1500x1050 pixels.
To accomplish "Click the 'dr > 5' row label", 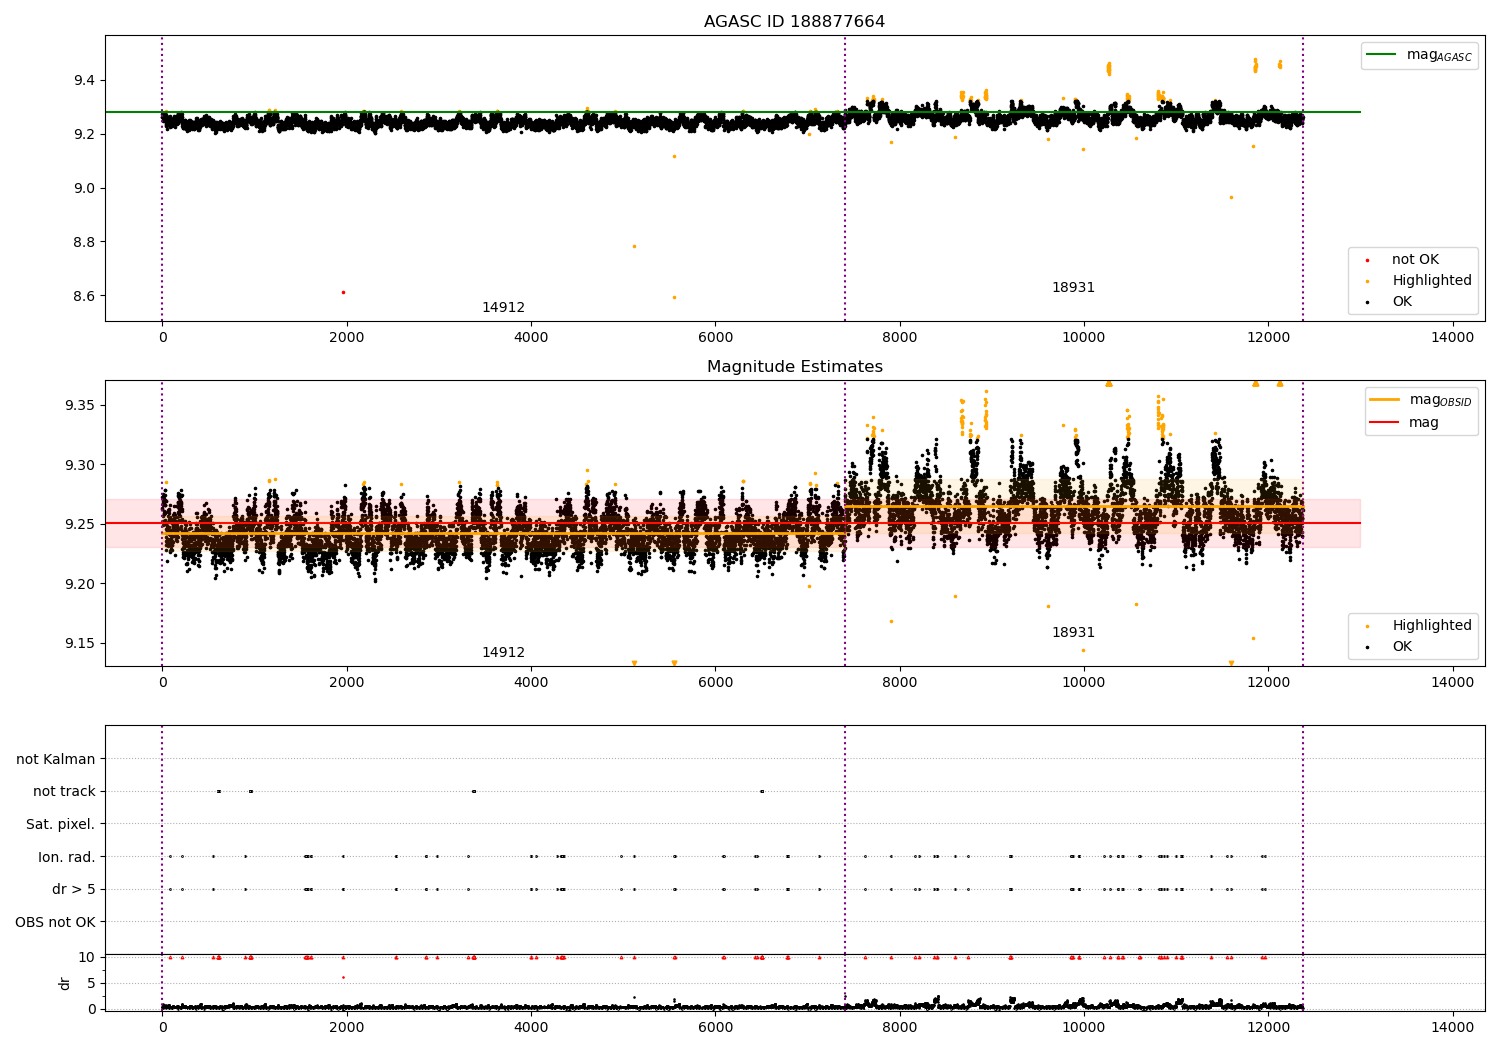I will click(74, 889).
